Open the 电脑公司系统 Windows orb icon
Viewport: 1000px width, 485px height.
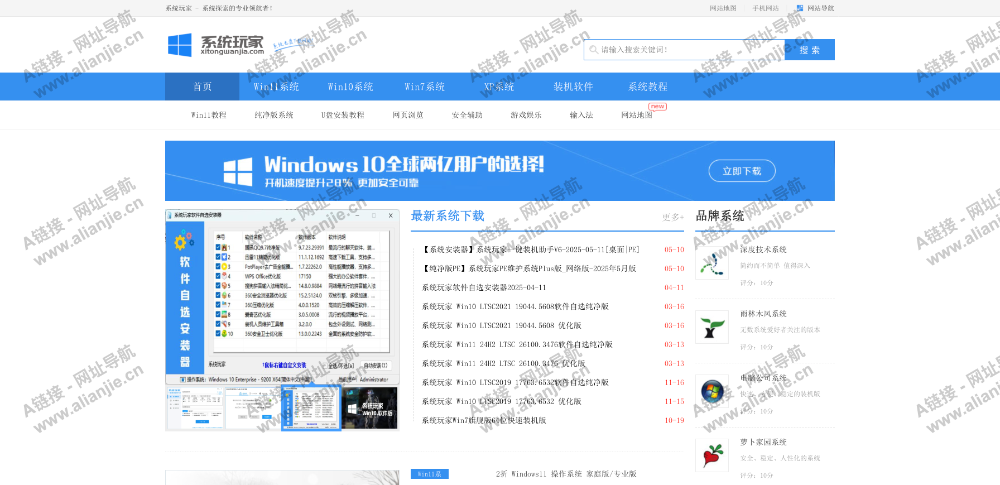[712, 391]
